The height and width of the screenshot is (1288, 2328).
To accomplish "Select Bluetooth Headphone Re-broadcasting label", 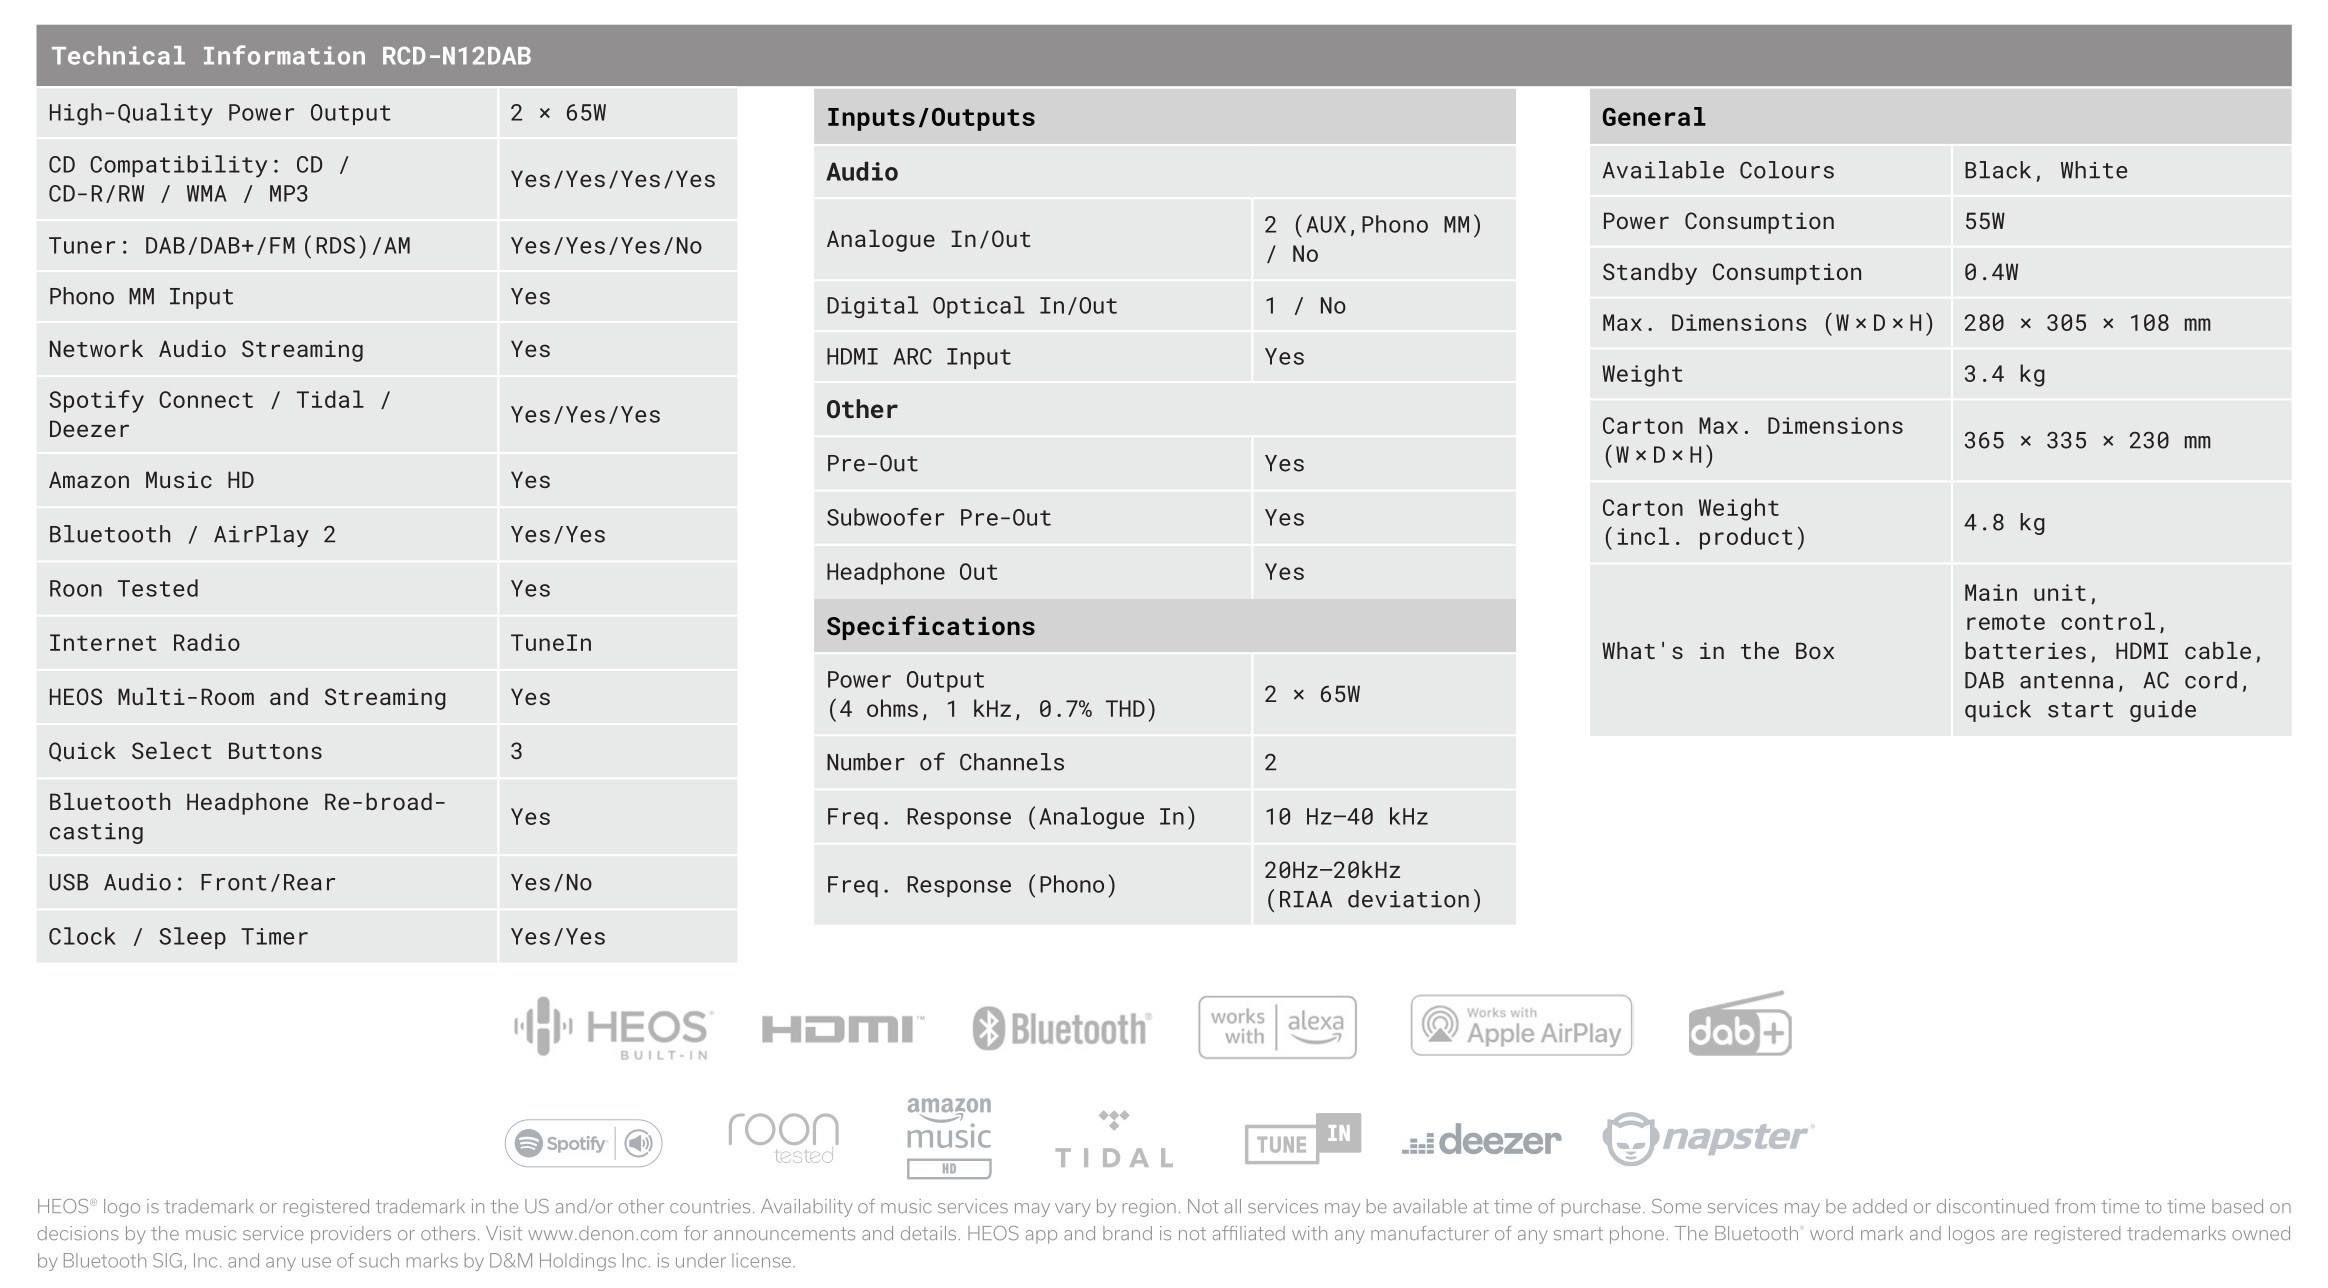I will point(247,817).
